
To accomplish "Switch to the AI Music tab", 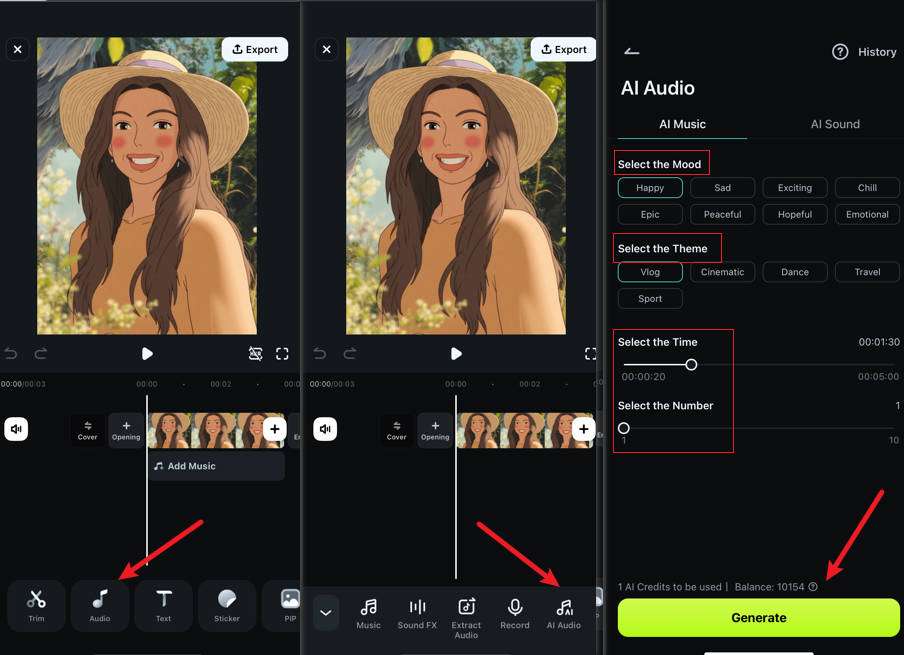I will point(682,124).
